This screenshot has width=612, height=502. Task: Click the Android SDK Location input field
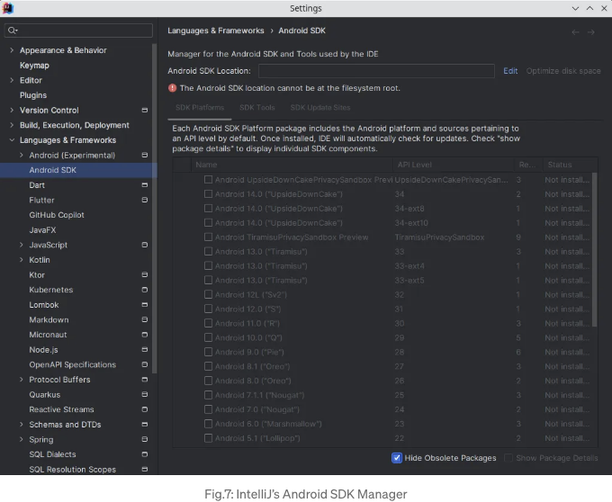coord(376,71)
